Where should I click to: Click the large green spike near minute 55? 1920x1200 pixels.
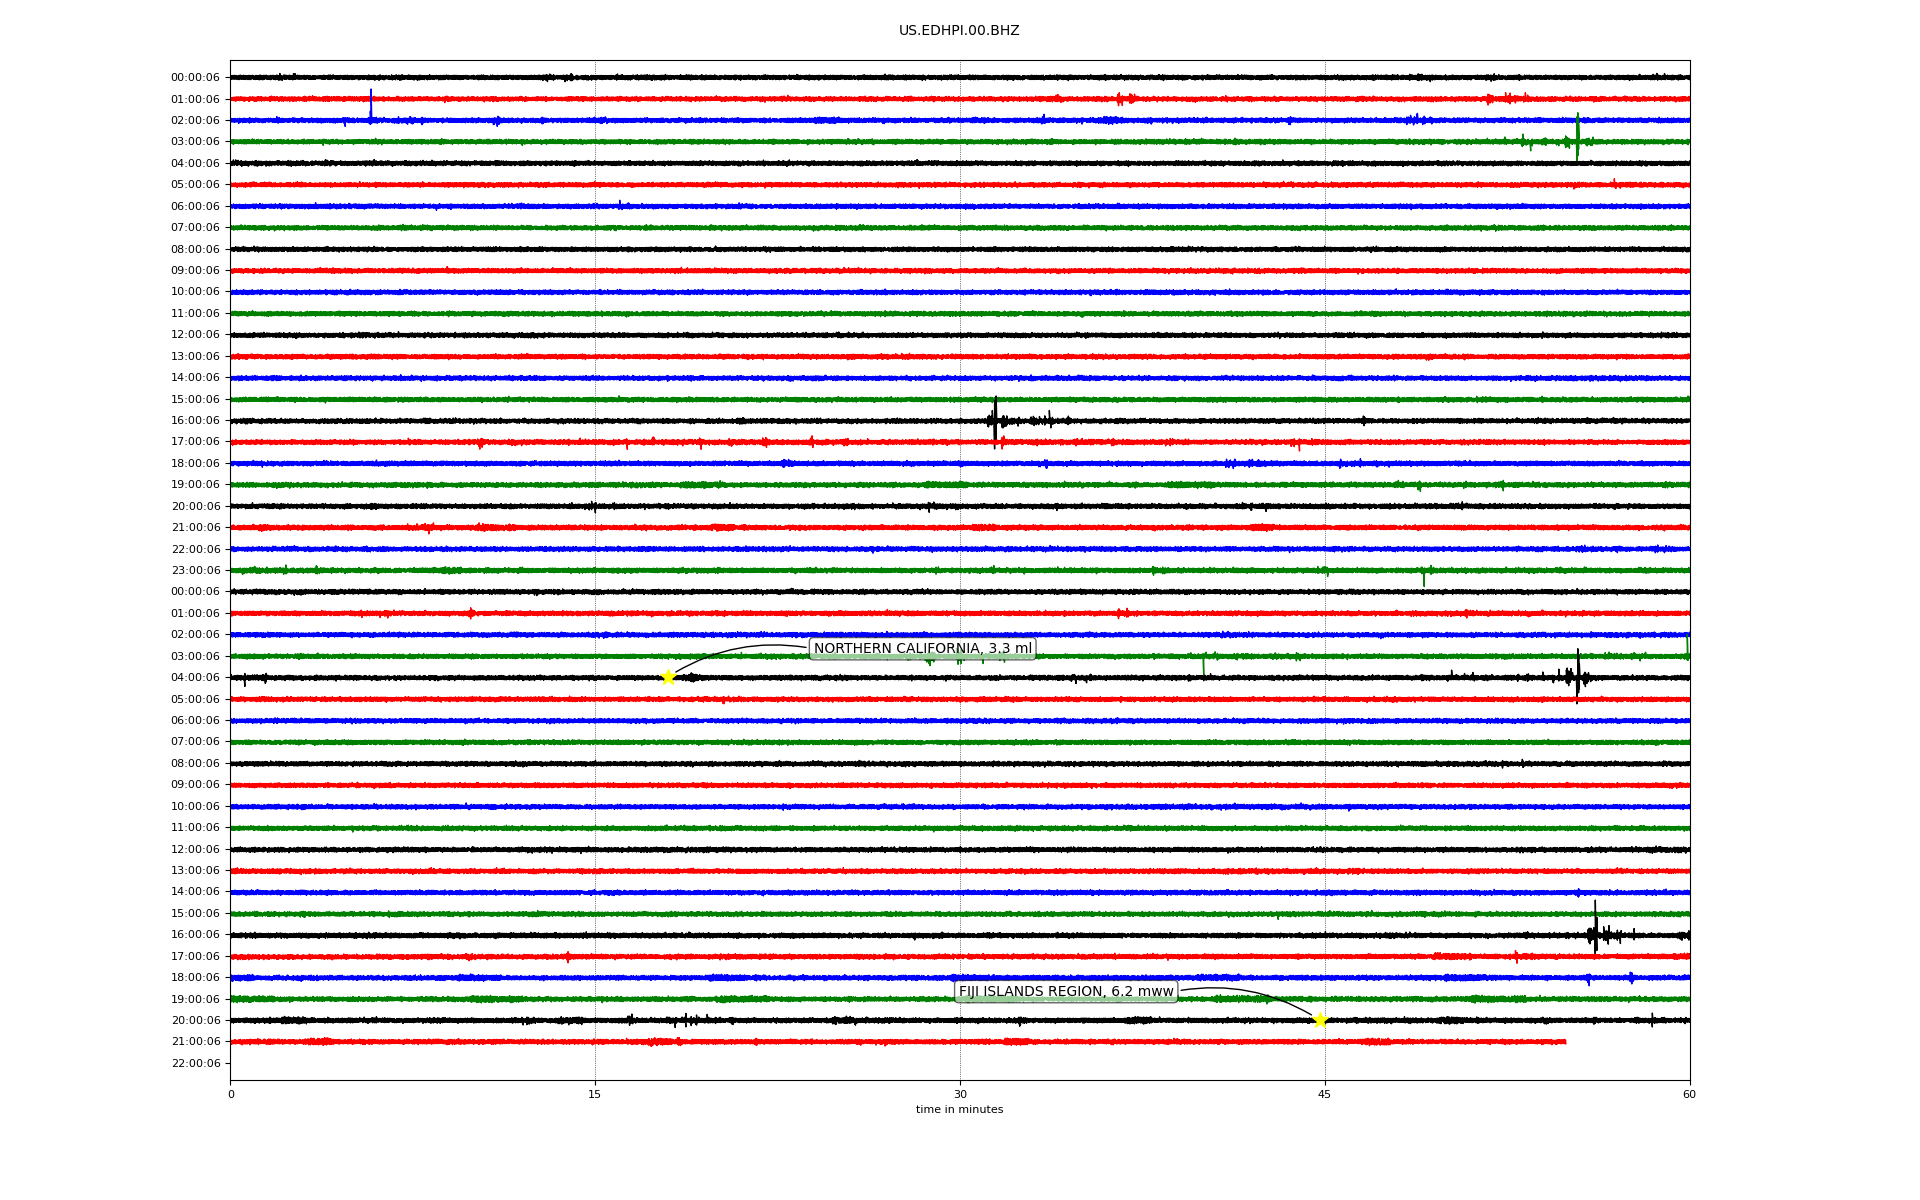point(1578,137)
